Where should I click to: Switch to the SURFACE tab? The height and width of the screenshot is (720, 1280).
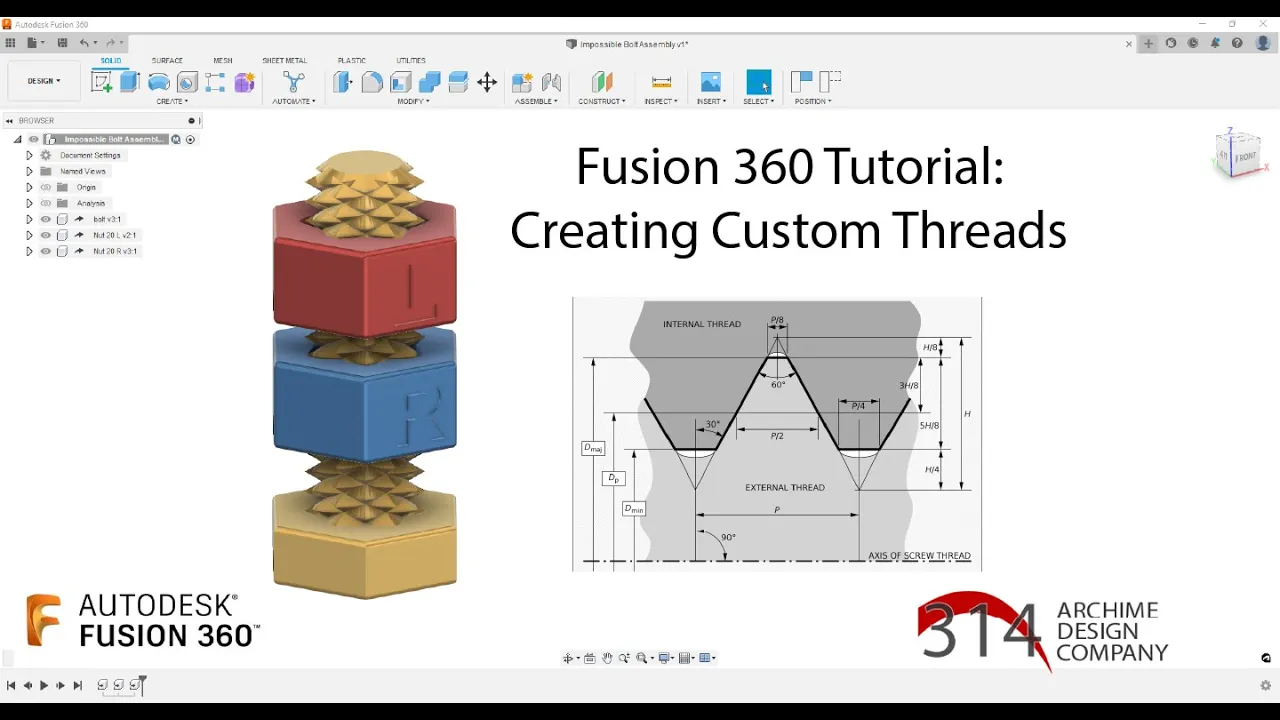(167, 60)
